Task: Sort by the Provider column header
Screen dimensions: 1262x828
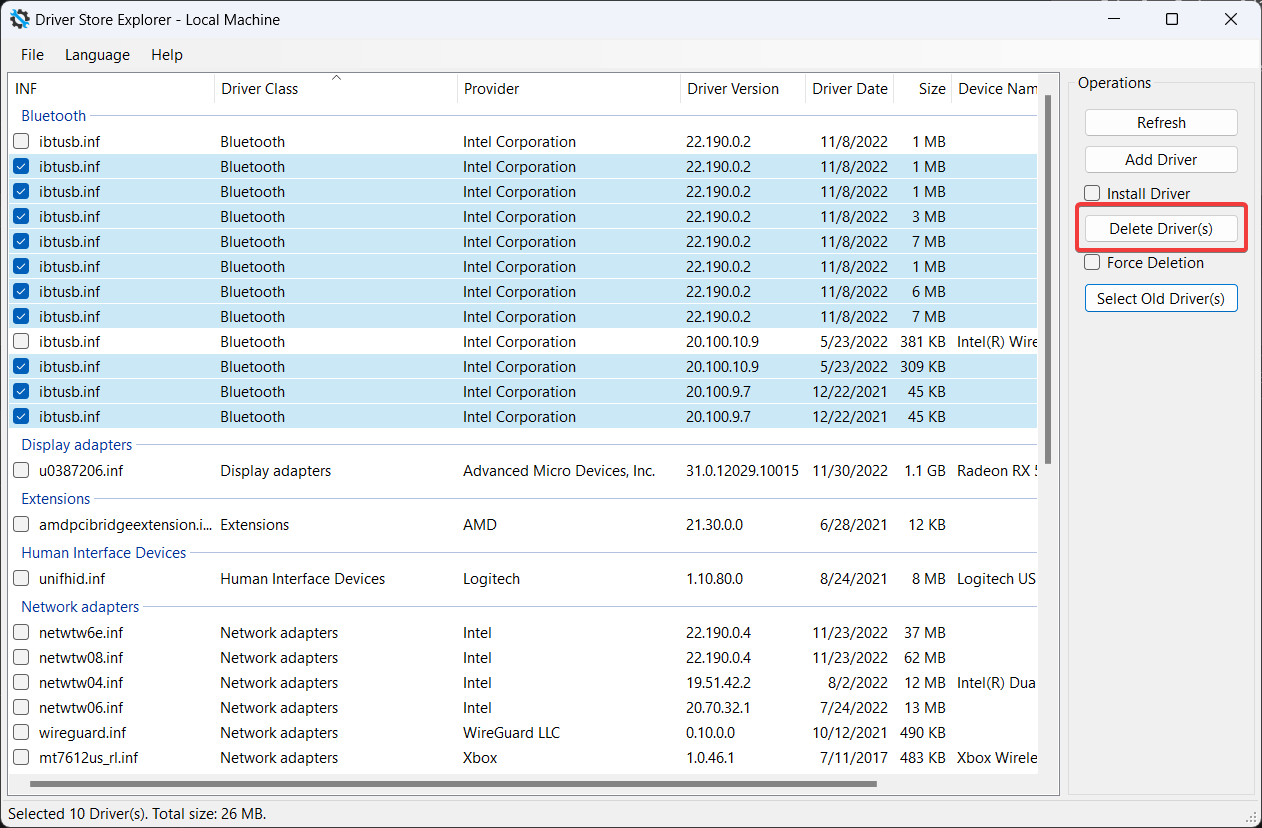Action: [569, 89]
